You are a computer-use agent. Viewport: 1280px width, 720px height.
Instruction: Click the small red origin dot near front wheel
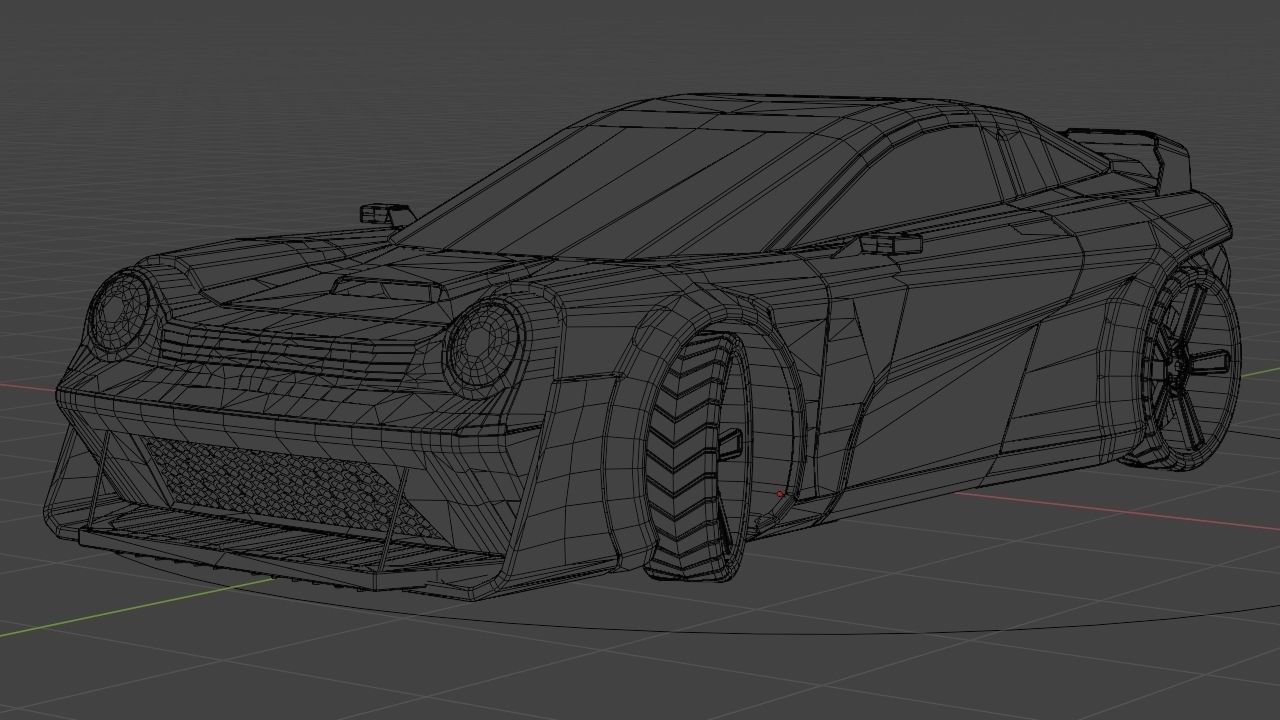pos(780,493)
